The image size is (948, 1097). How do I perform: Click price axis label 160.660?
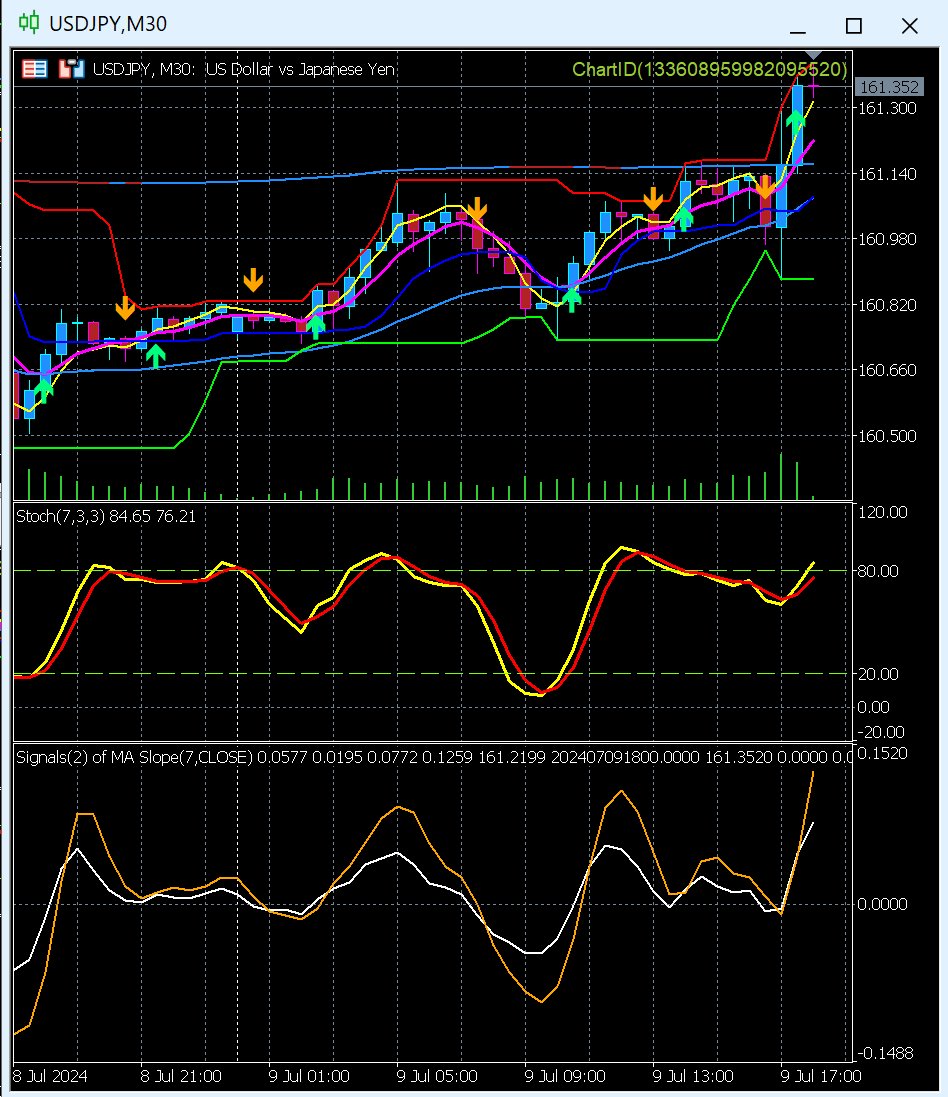pyautogui.click(x=887, y=370)
